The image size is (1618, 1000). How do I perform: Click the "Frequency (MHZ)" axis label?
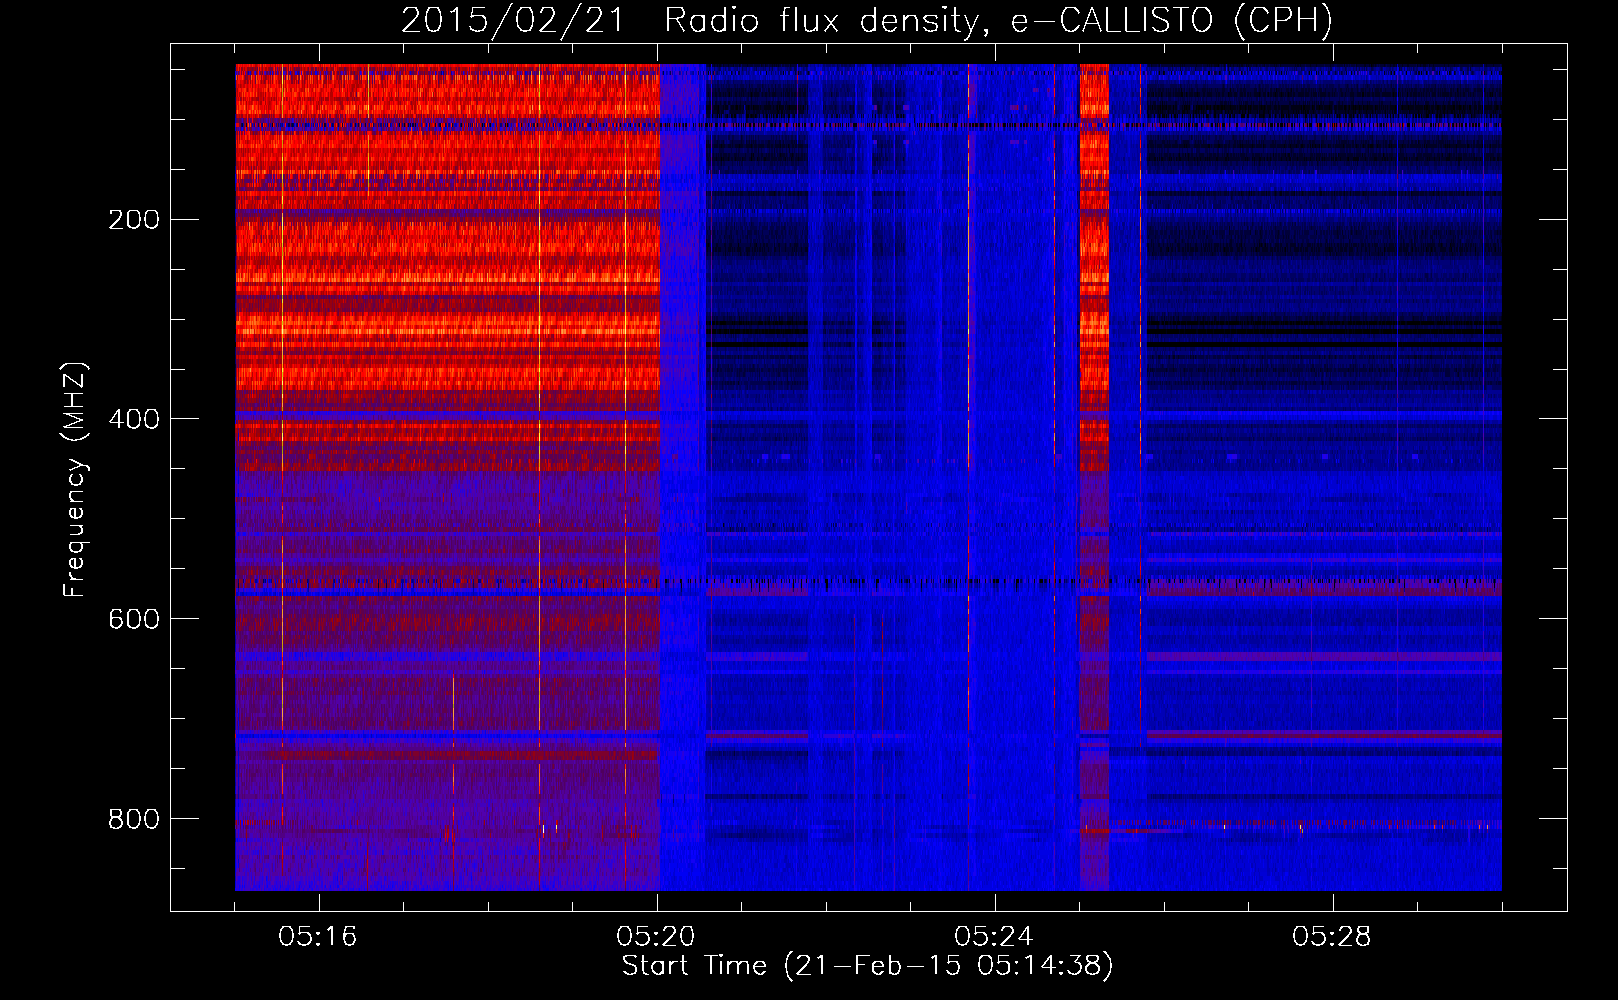pyautogui.click(x=75, y=480)
